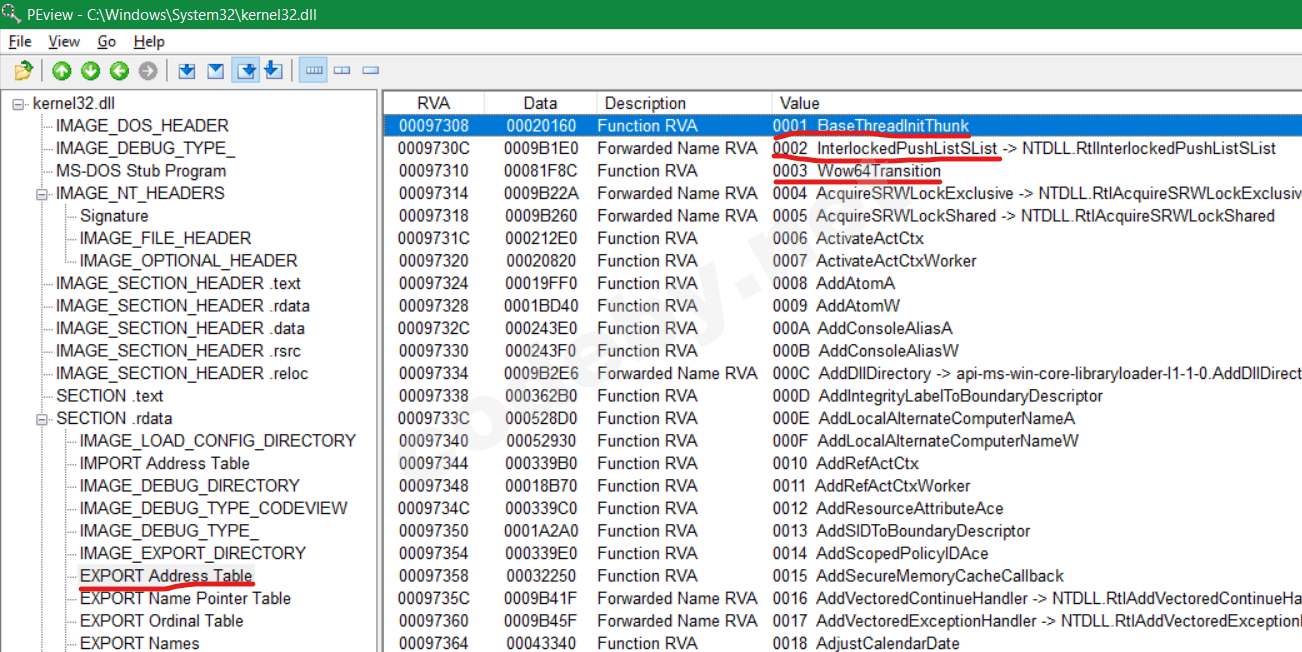1302x652 pixels.
Task: Click the green left arrow back icon
Action: 119,71
